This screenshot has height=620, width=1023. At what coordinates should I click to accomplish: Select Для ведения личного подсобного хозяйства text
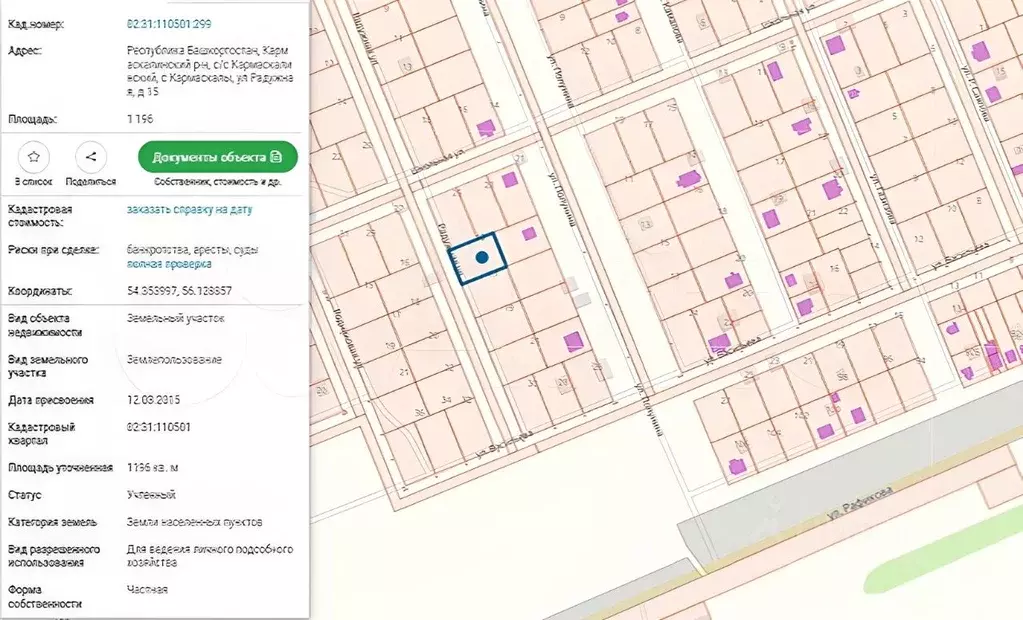click(210, 556)
